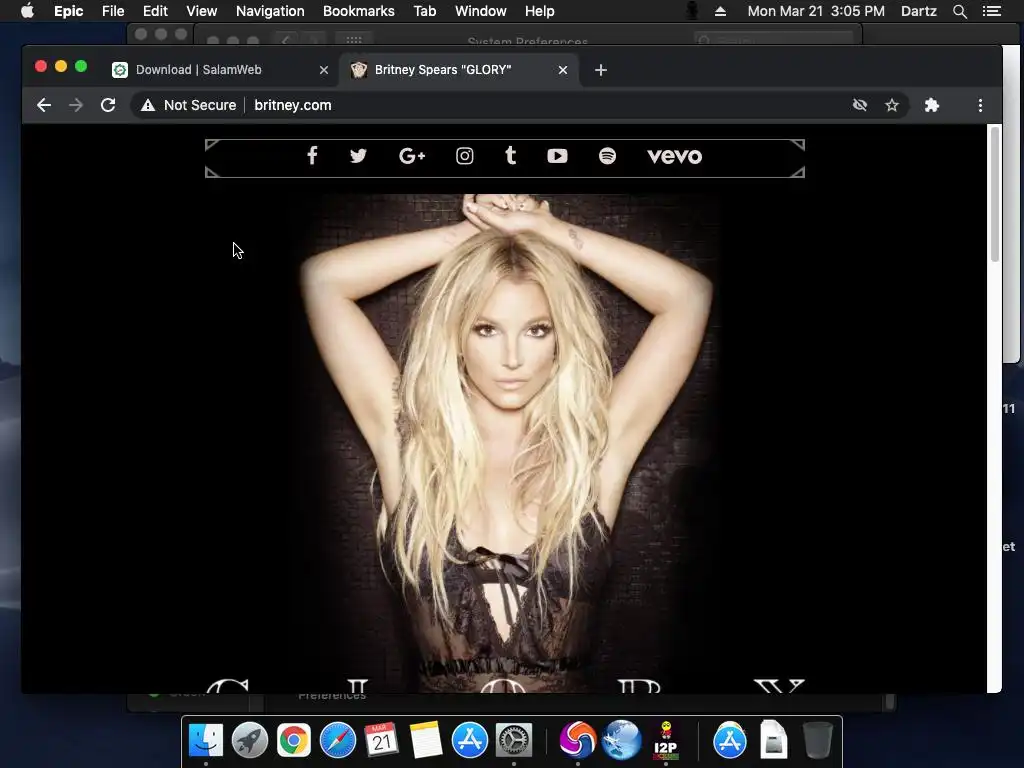Open the Trash in the Dock
The image size is (1024, 768).
pyautogui.click(x=817, y=740)
